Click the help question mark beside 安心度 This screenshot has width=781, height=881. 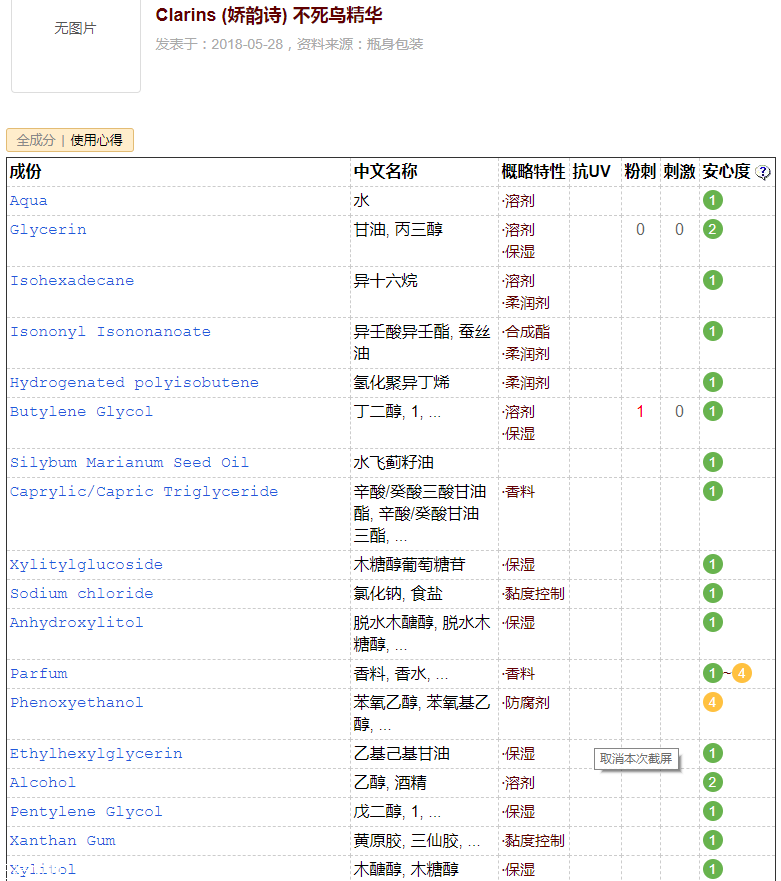(x=763, y=172)
